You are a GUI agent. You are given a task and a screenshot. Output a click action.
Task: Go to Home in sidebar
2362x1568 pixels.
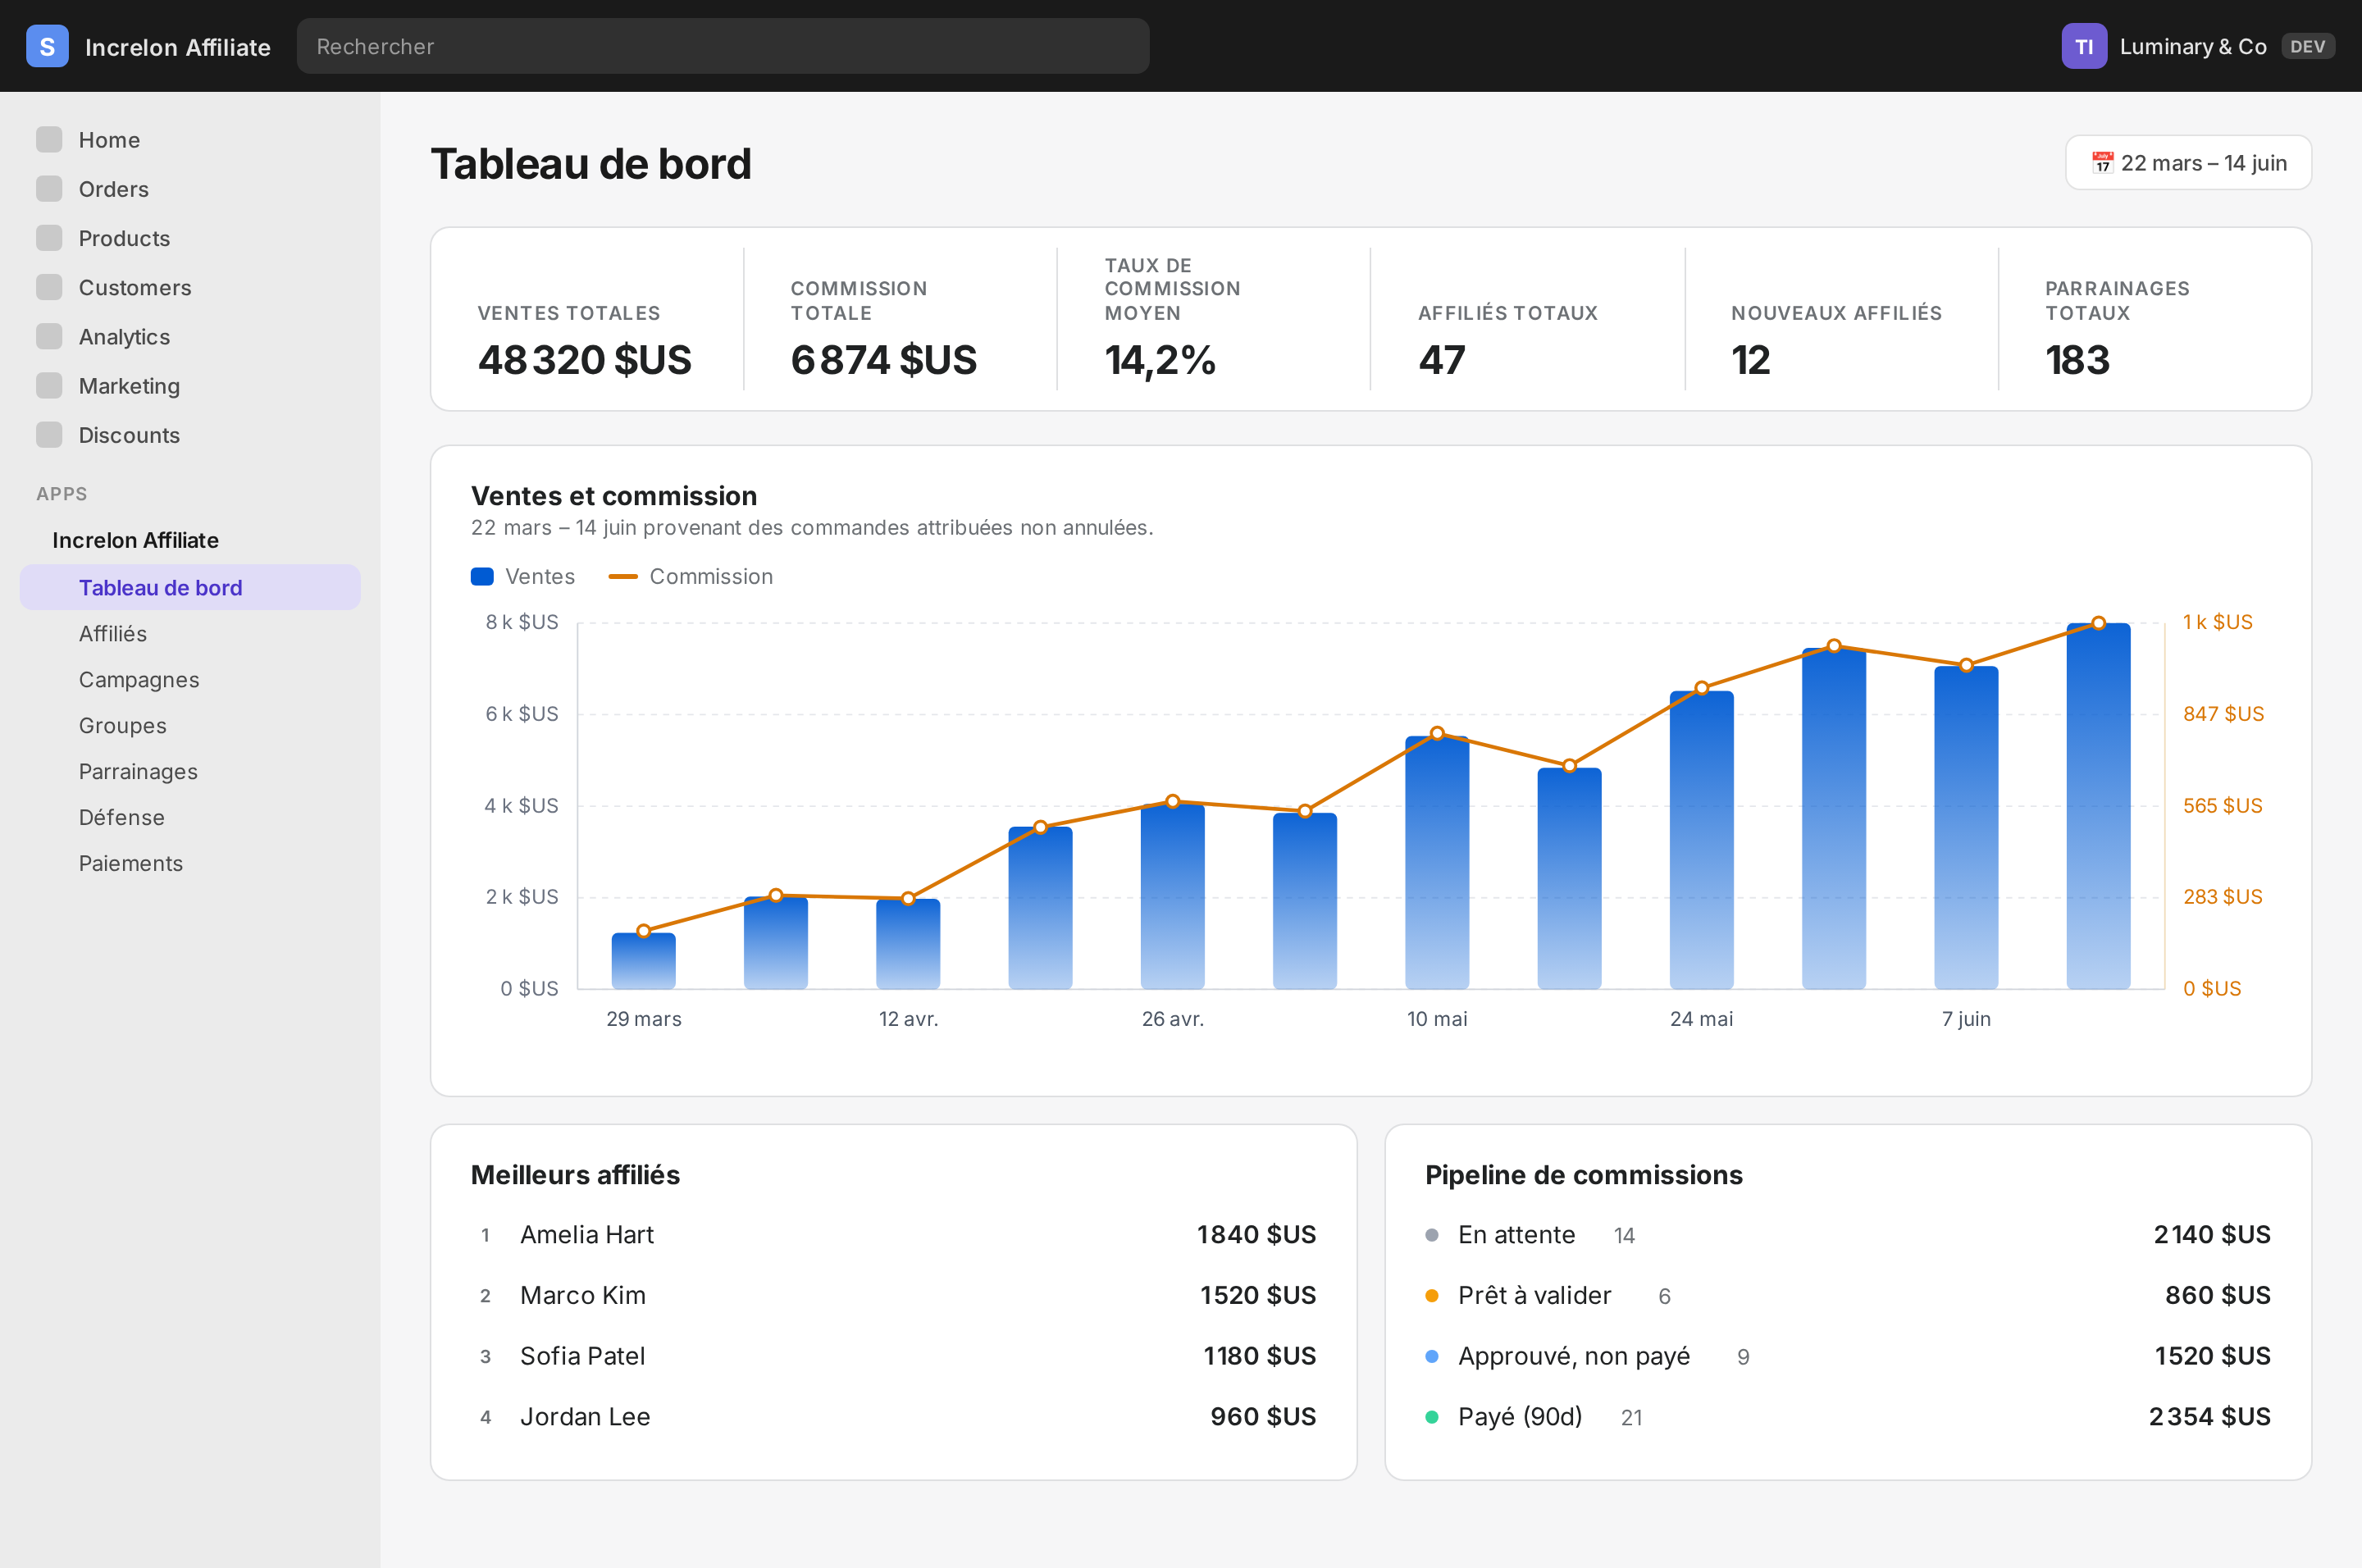click(190, 140)
